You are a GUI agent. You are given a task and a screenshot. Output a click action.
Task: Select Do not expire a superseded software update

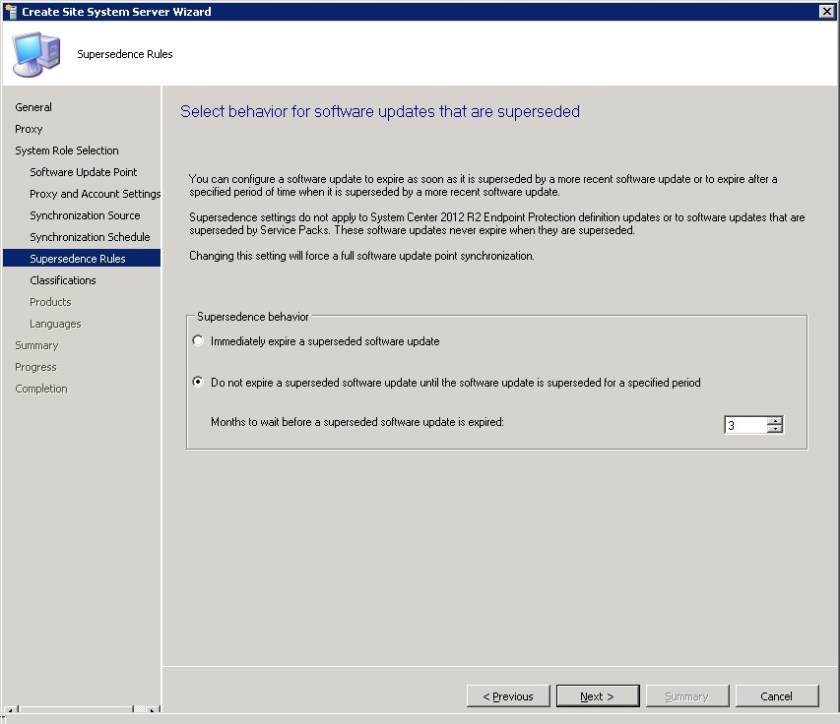[x=200, y=381]
